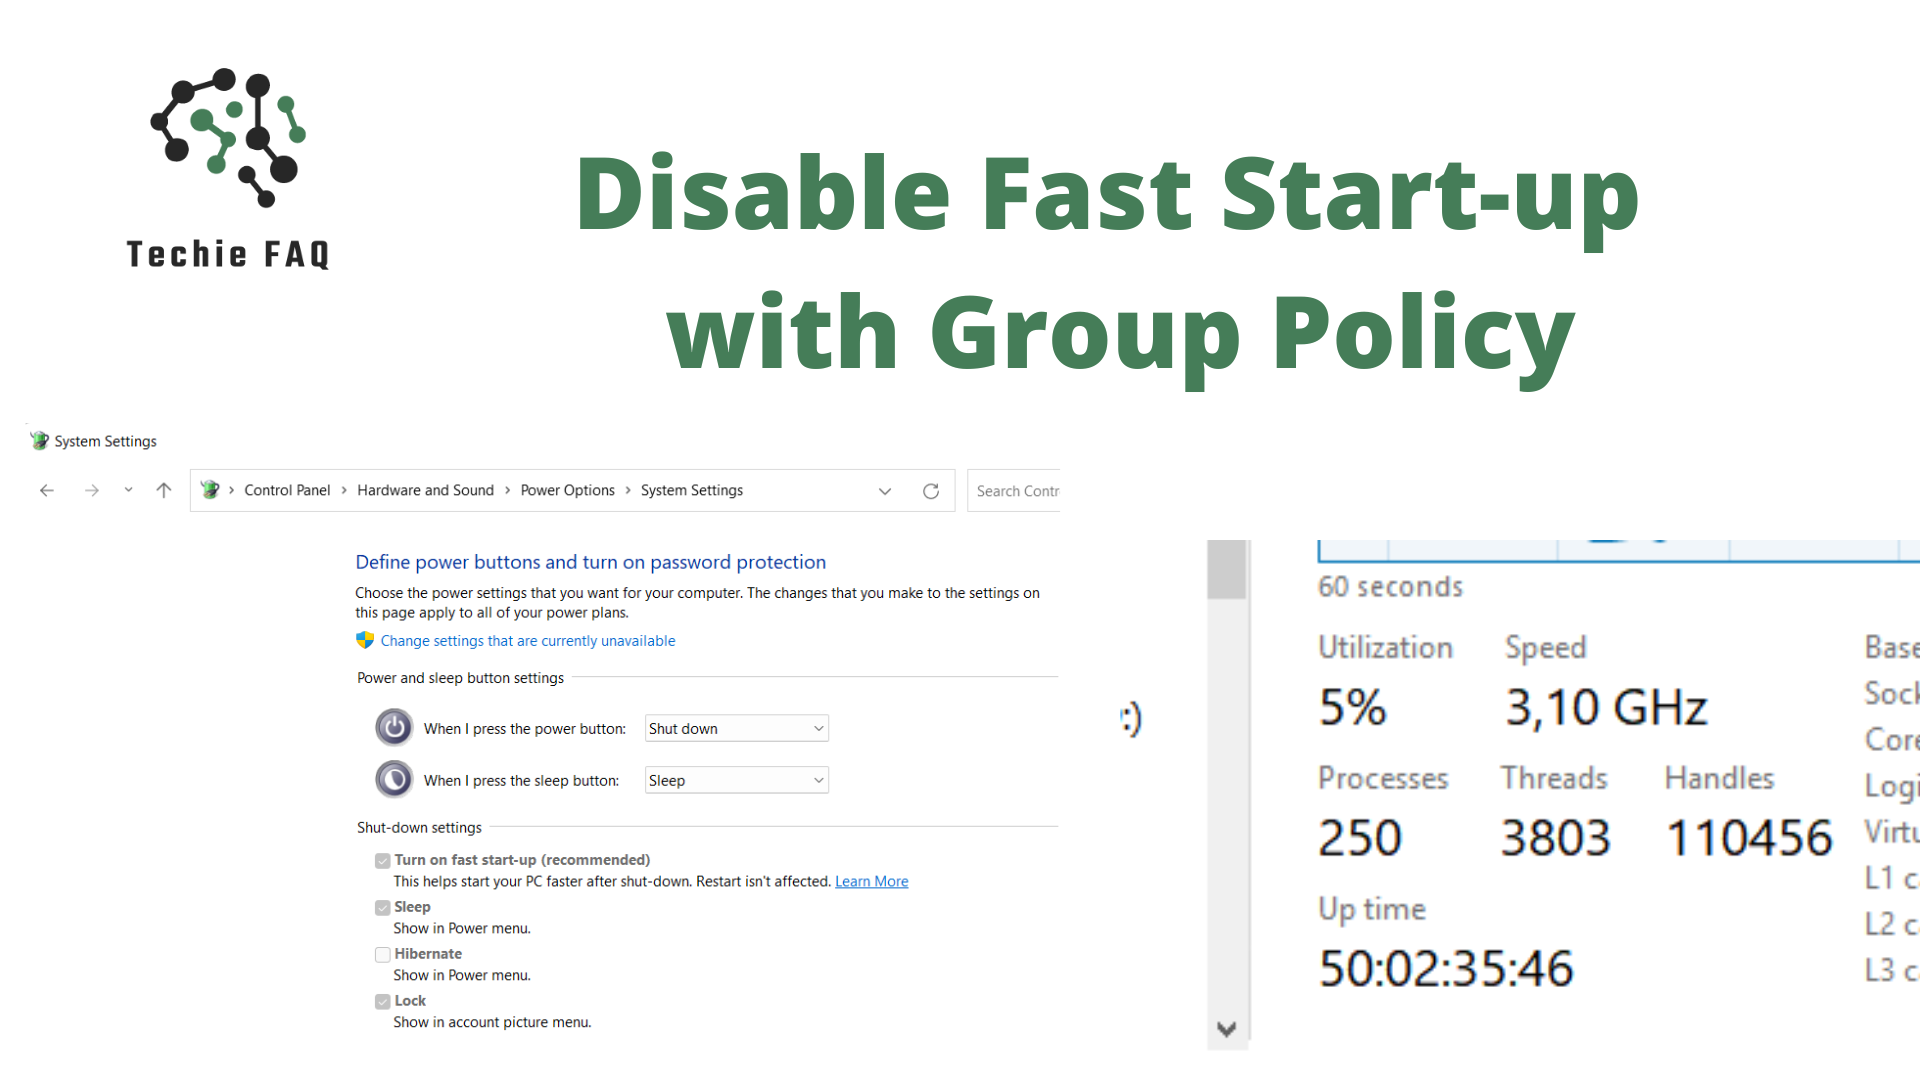Click the power button icon
Viewport: 1920px width, 1080px height.
394,728
